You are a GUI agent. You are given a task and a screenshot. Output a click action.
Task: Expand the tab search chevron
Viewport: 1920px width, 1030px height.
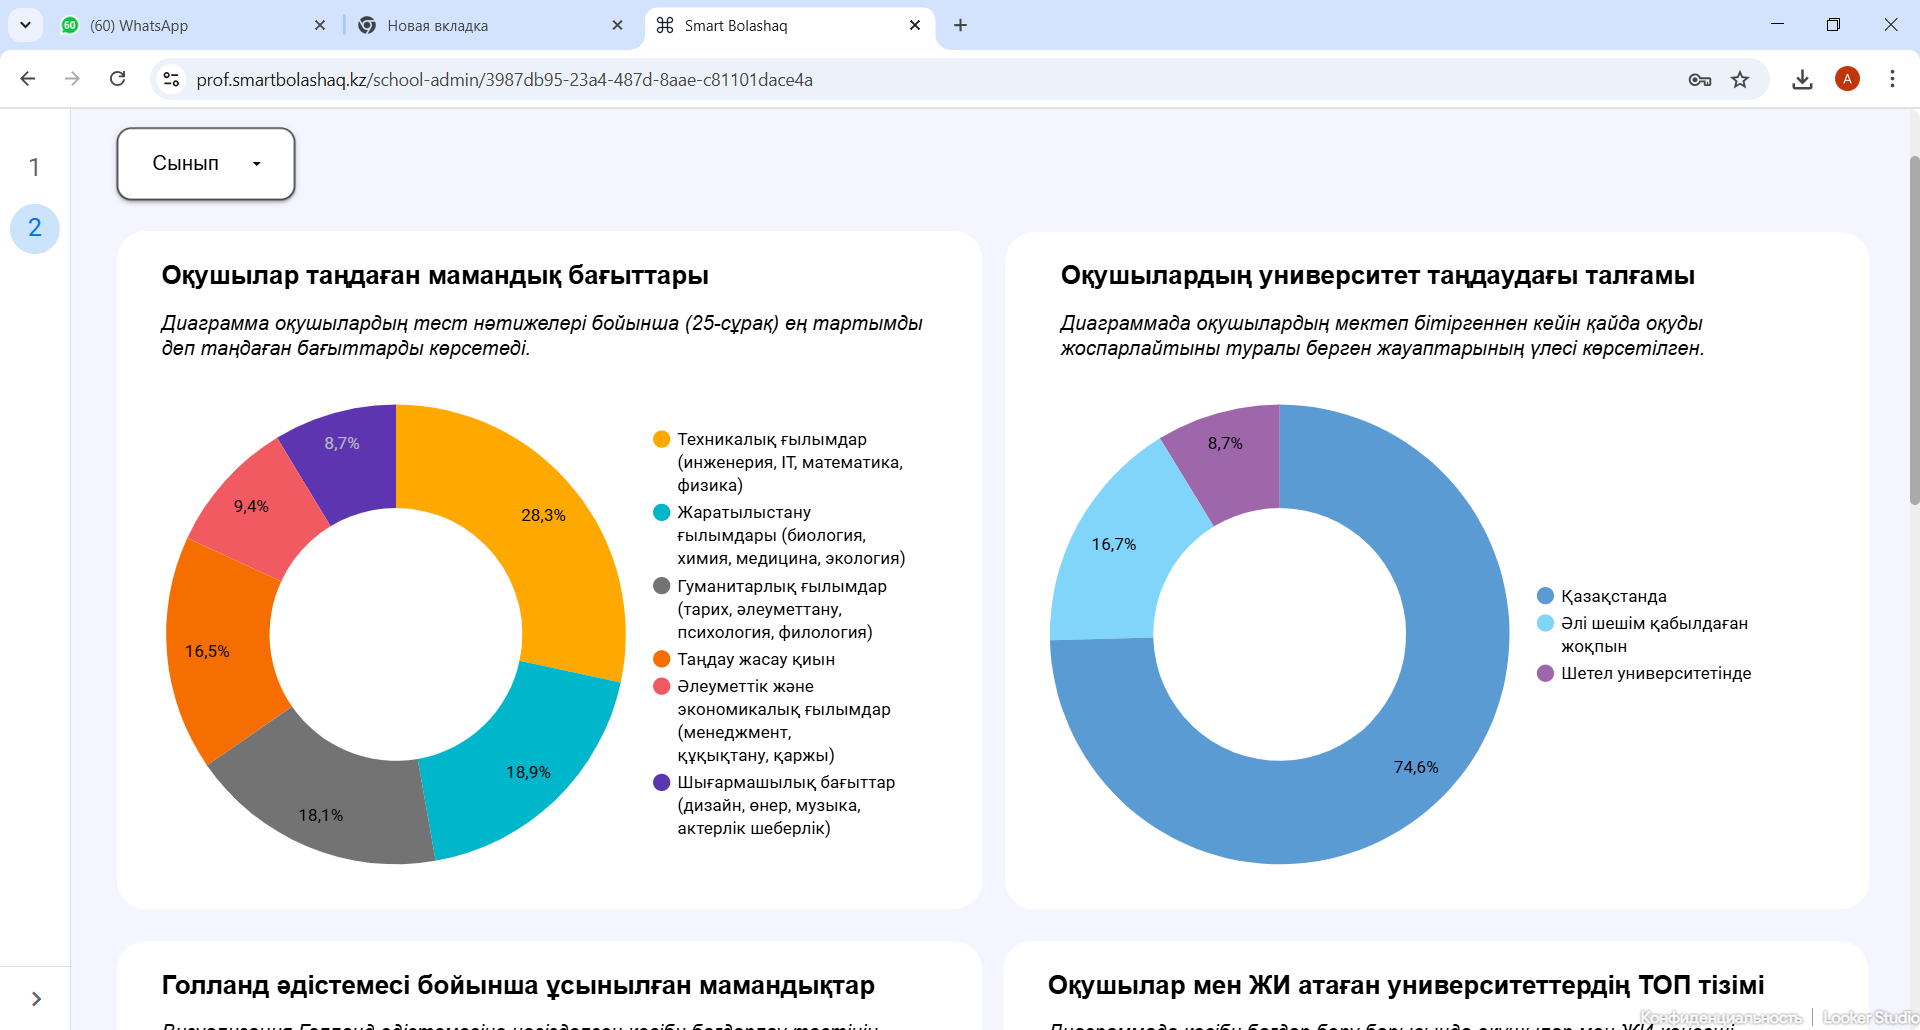point(25,25)
